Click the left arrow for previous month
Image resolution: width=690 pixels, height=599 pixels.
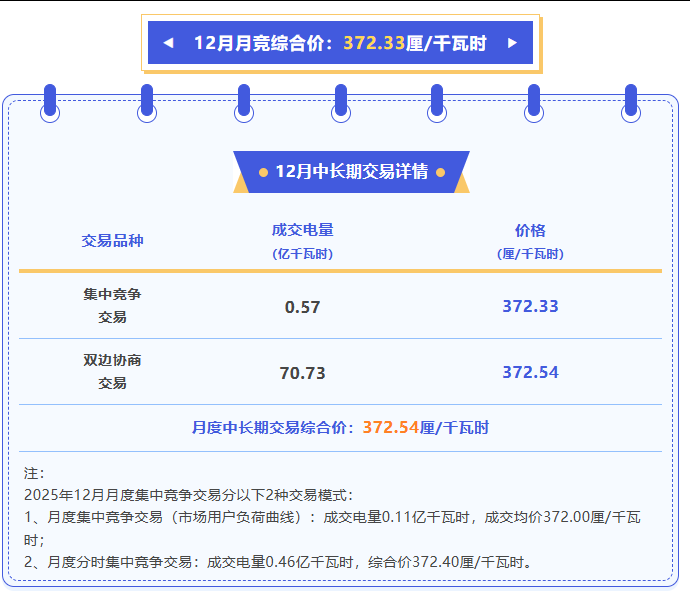(168, 43)
